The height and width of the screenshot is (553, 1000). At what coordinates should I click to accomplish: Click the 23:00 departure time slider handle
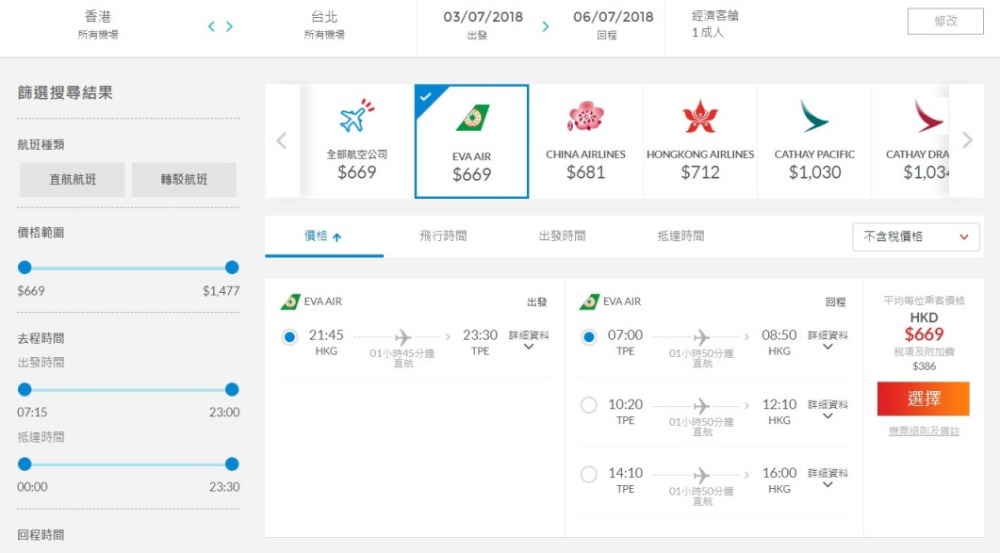click(x=232, y=389)
